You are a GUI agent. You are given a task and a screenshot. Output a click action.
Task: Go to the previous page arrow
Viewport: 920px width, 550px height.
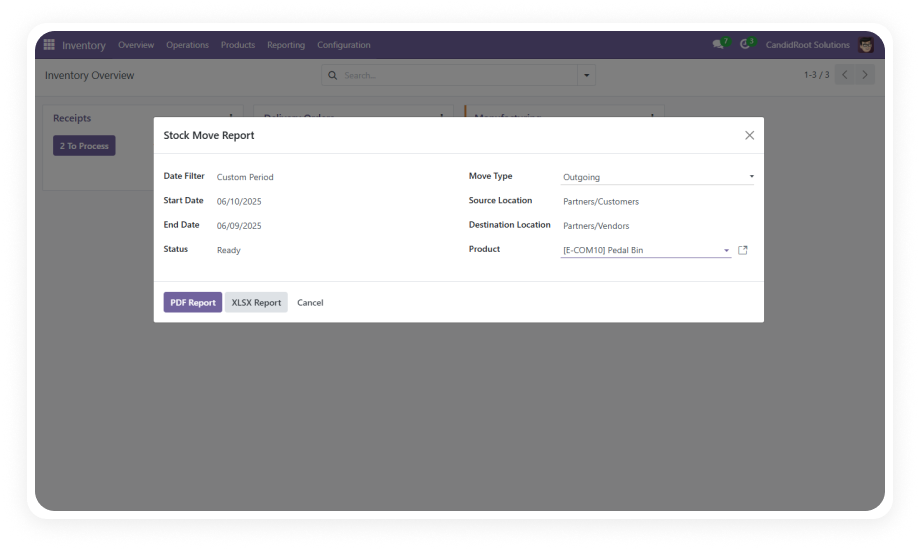click(x=845, y=75)
